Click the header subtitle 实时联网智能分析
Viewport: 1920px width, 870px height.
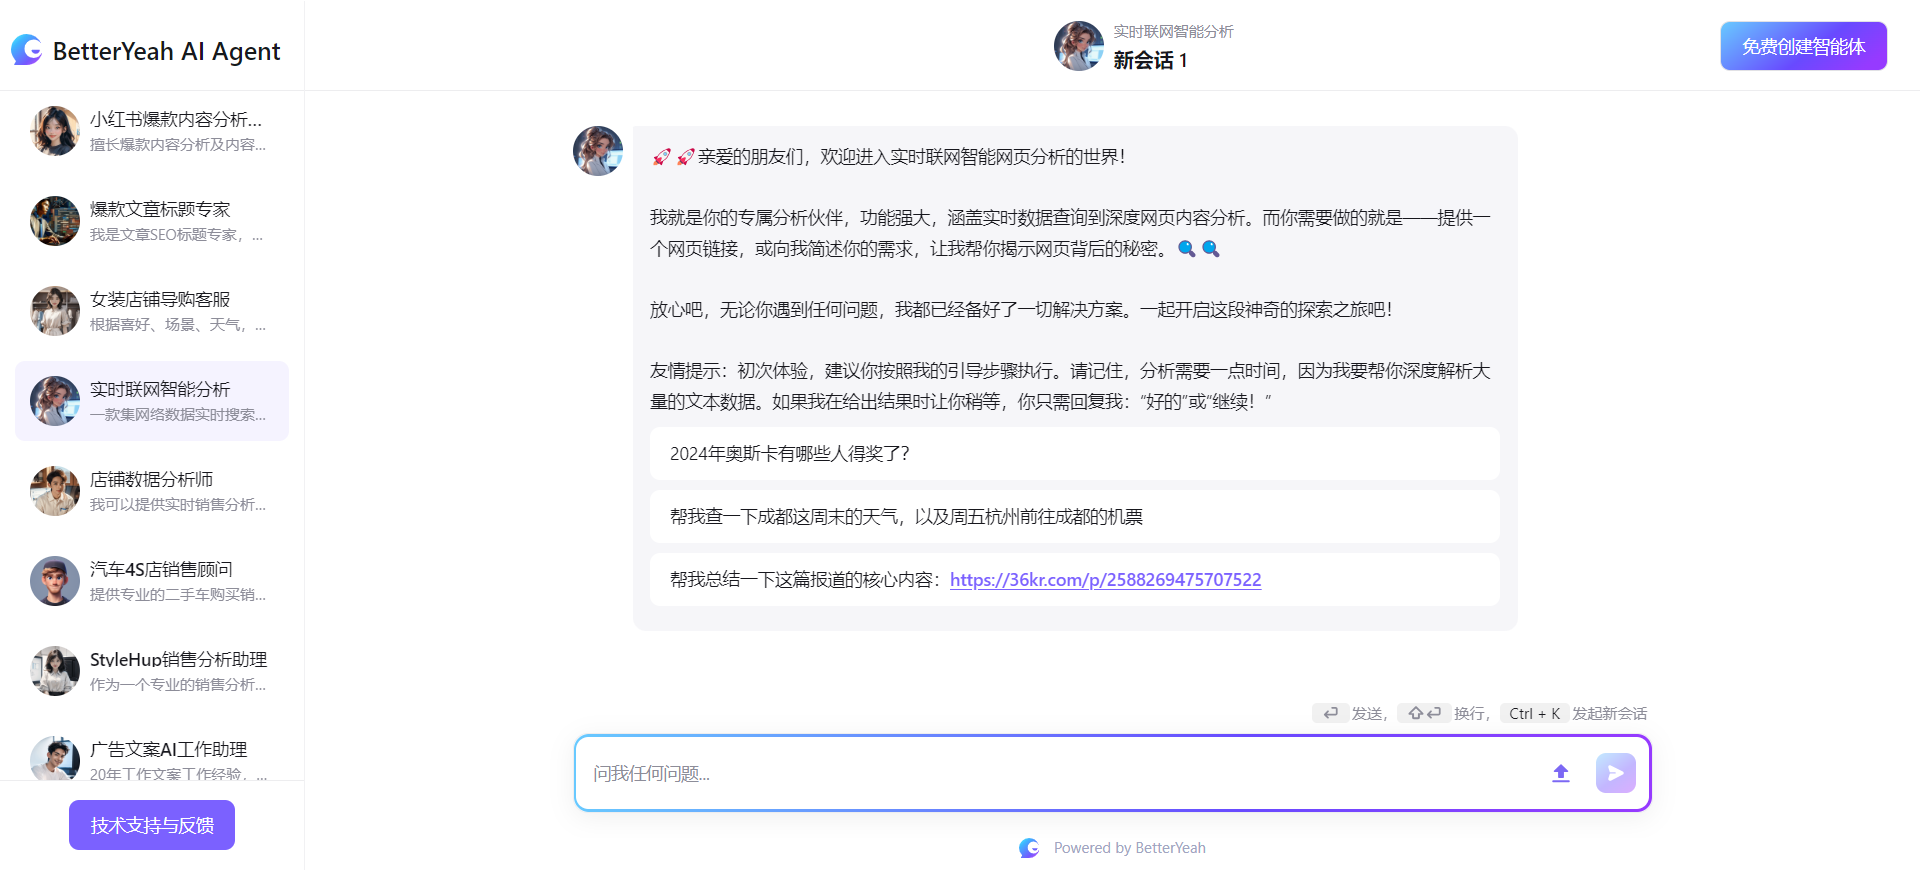1173,32
